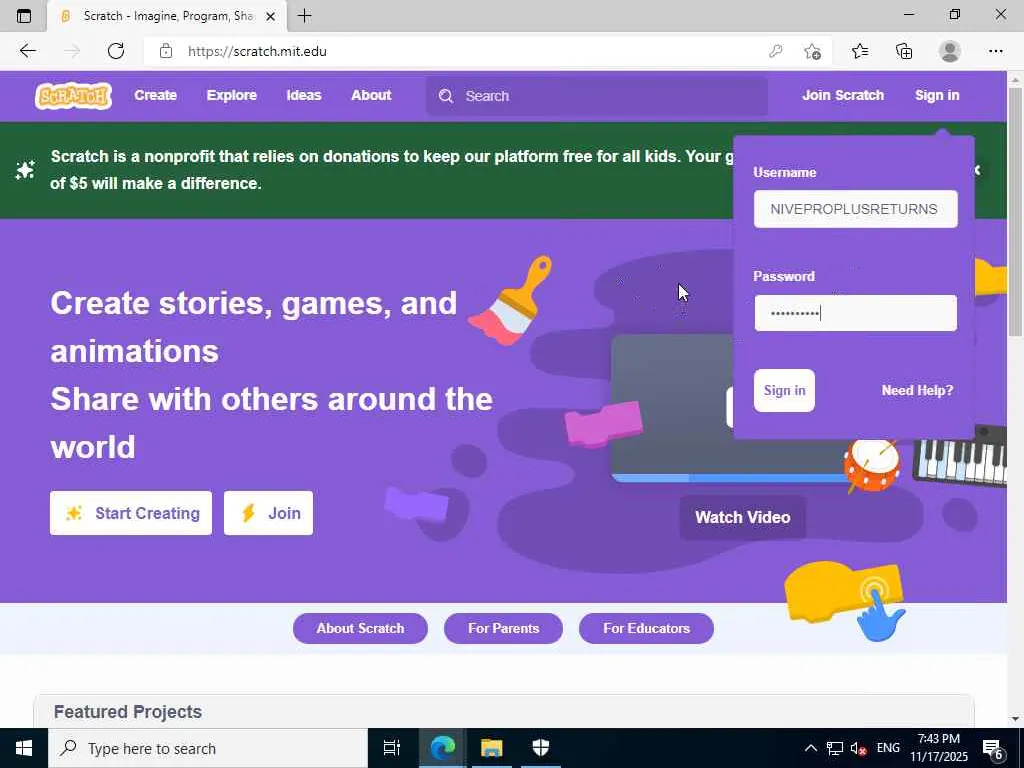The image size is (1024, 768).
Task: Show hidden system tray icons
Action: [810, 748]
